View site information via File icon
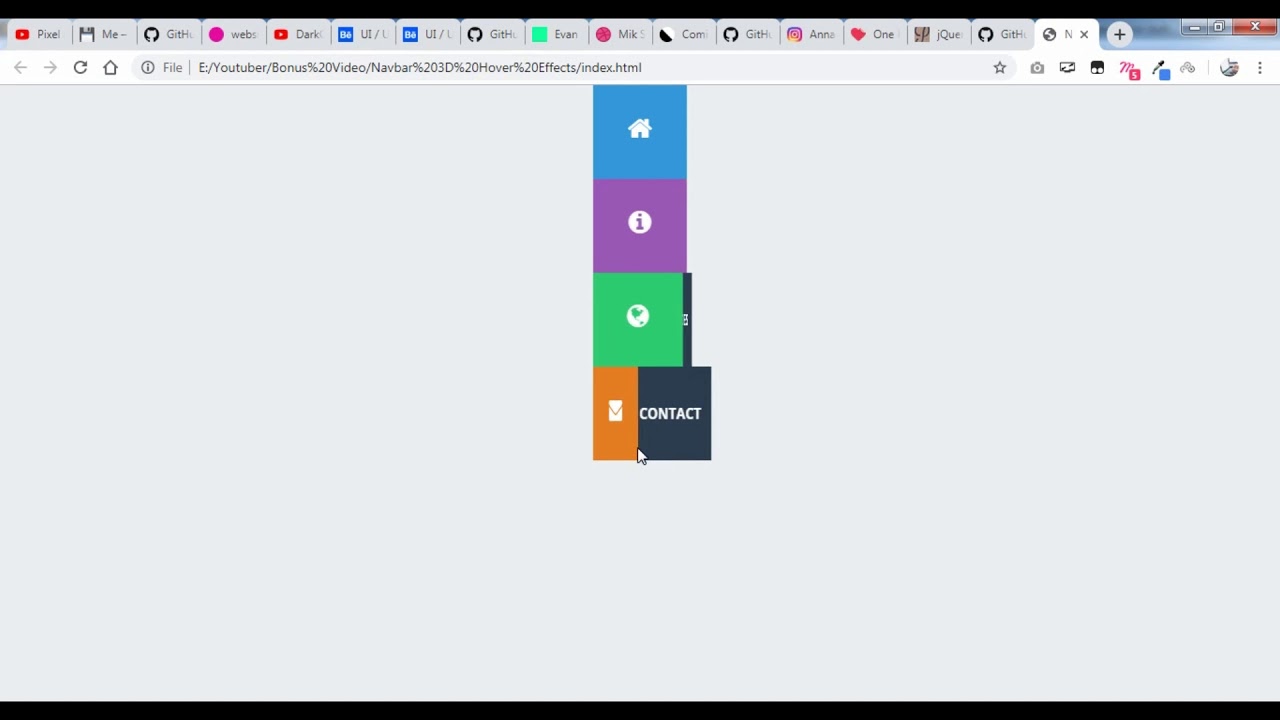The height and width of the screenshot is (720, 1280). [x=161, y=67]
